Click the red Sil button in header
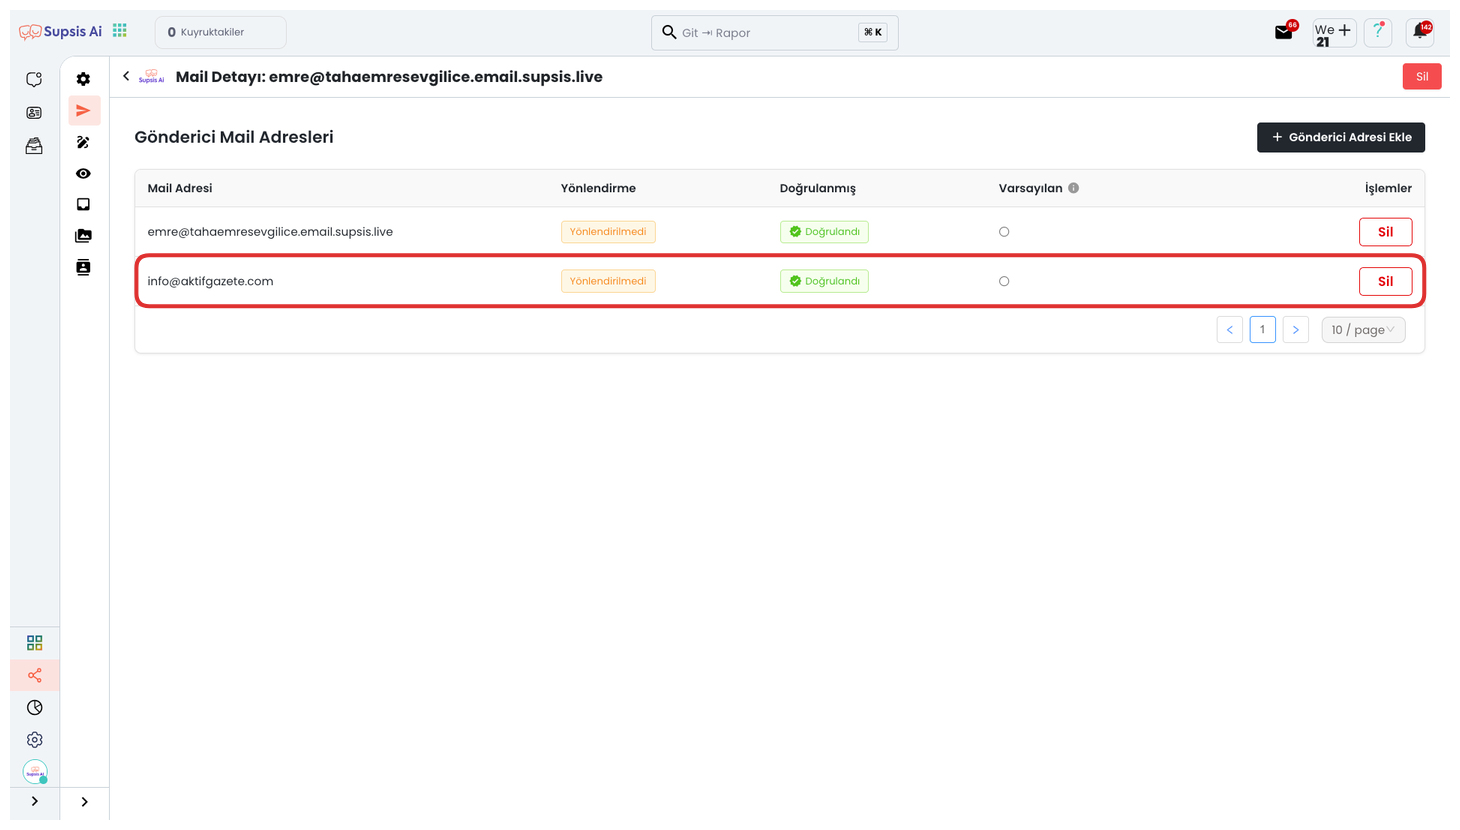This screenshot has height=830, width=1460. tap(1421, 77)
